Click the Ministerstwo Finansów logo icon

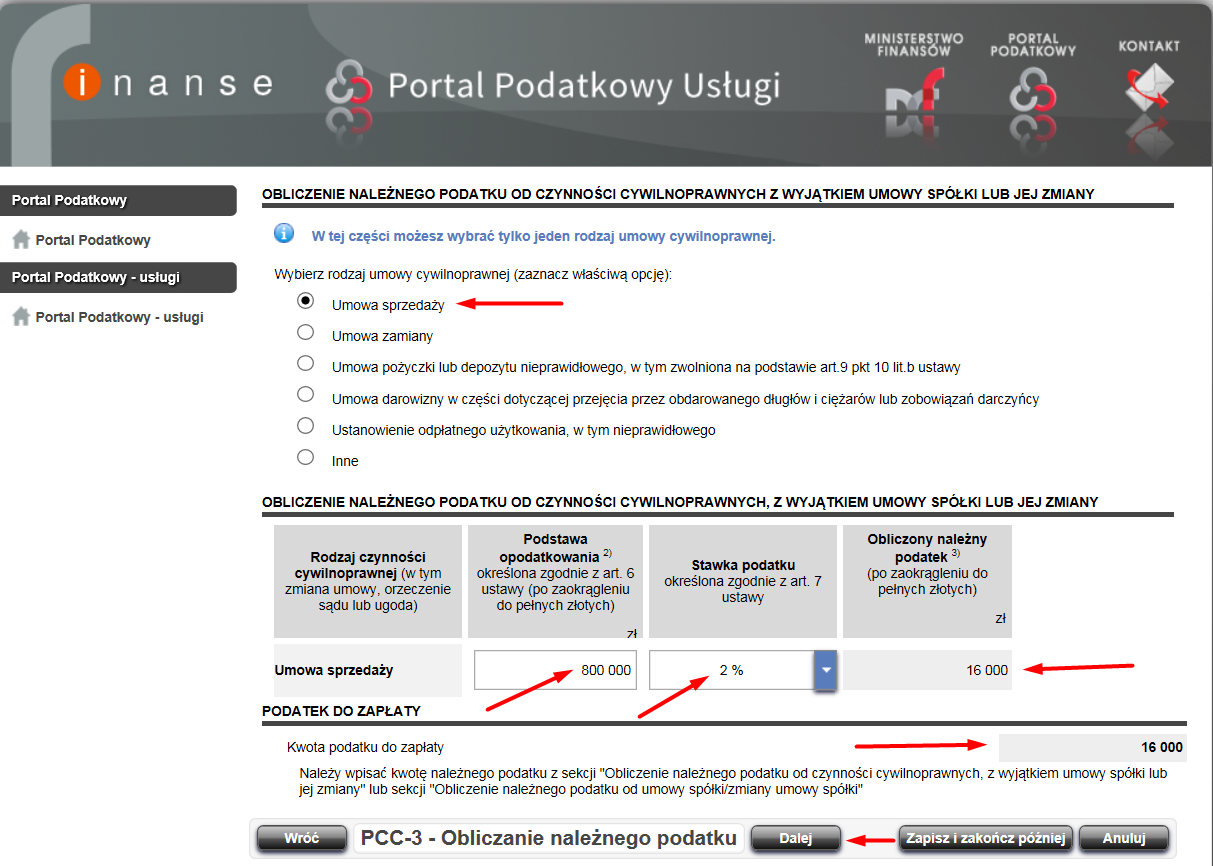coord(914,92)
